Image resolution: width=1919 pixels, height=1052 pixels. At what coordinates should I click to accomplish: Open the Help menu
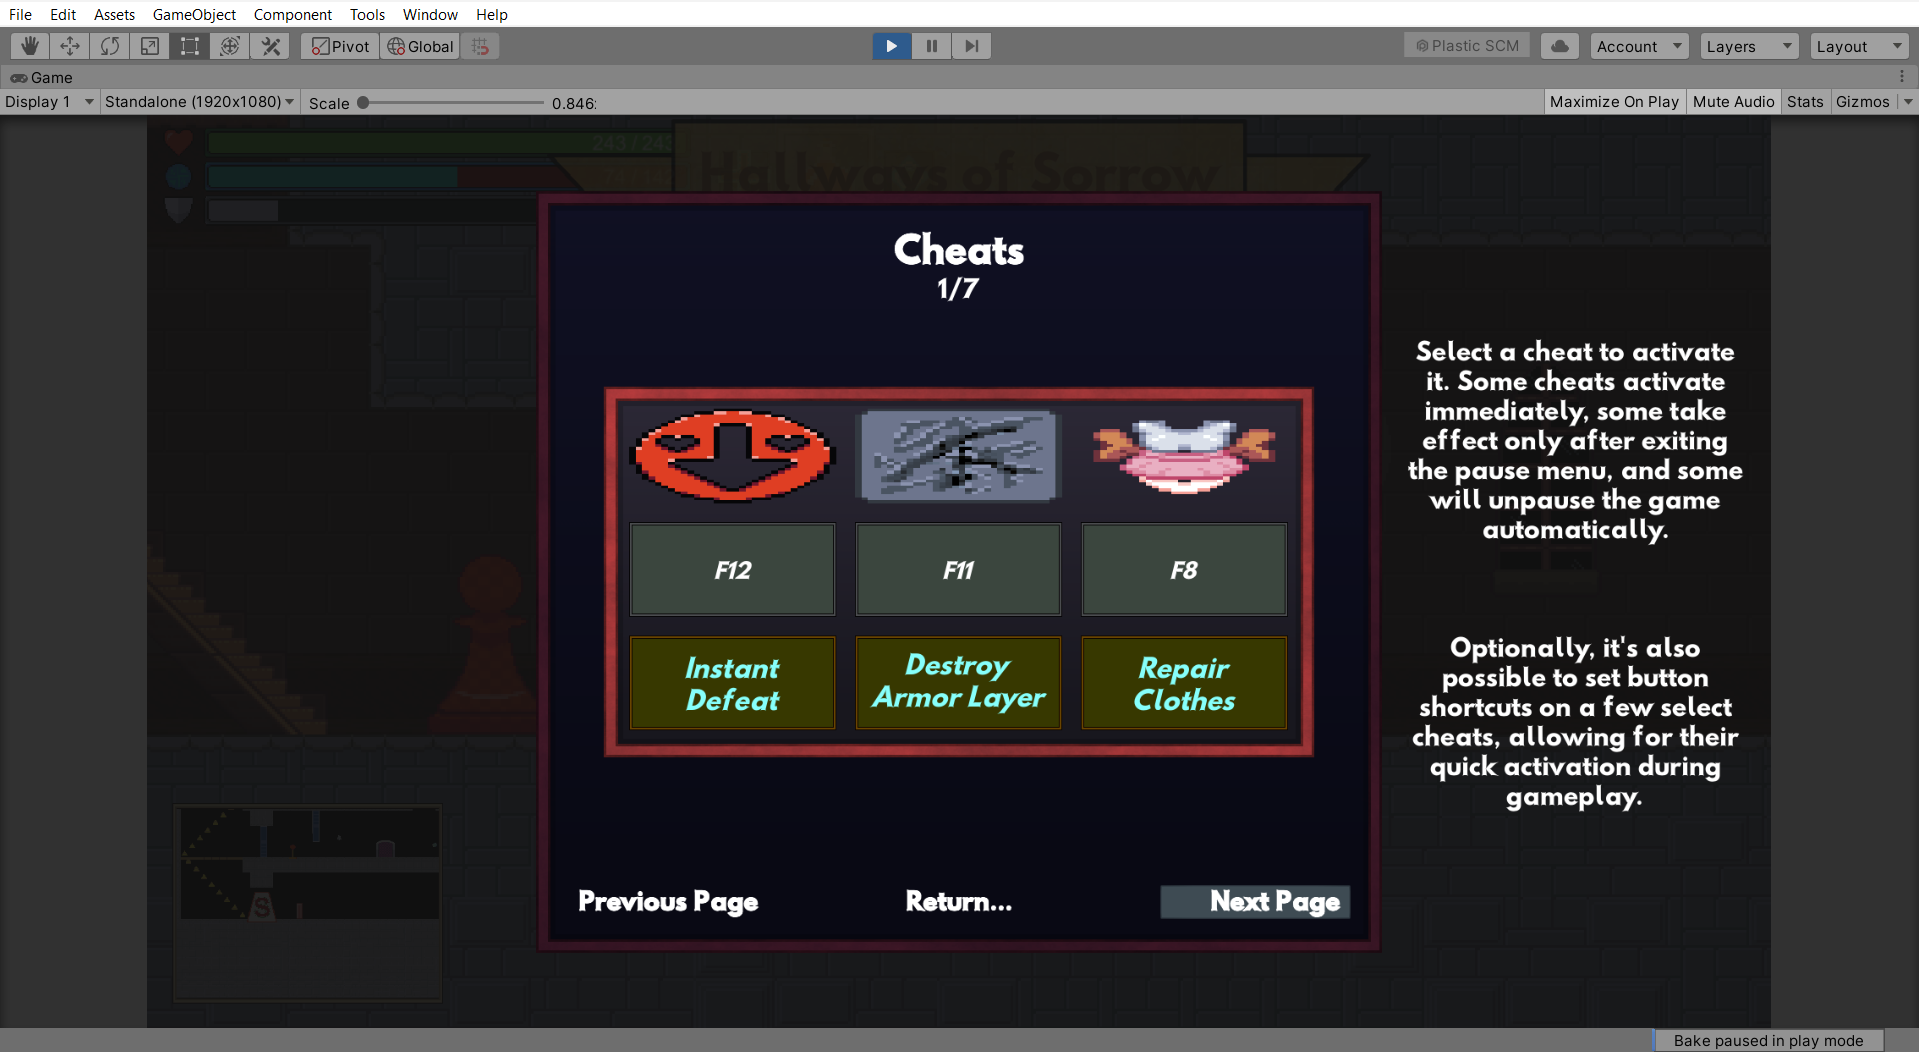491,14
